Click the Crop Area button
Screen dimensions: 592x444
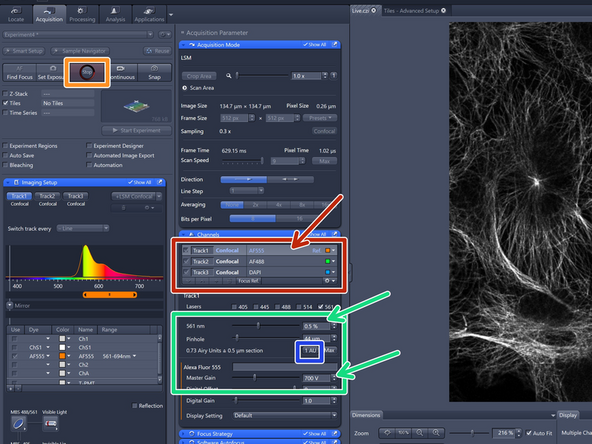pyautogui.click(x=199, y=76)
